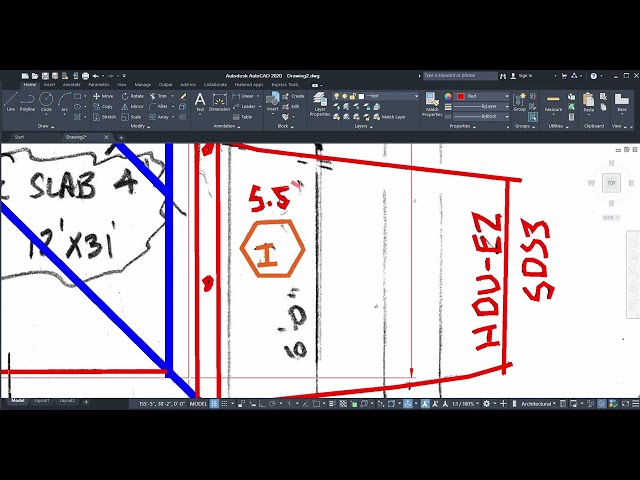Click the Trim tool
The image size is (640, 480).
pyautogui.click(x=158, y=96)
